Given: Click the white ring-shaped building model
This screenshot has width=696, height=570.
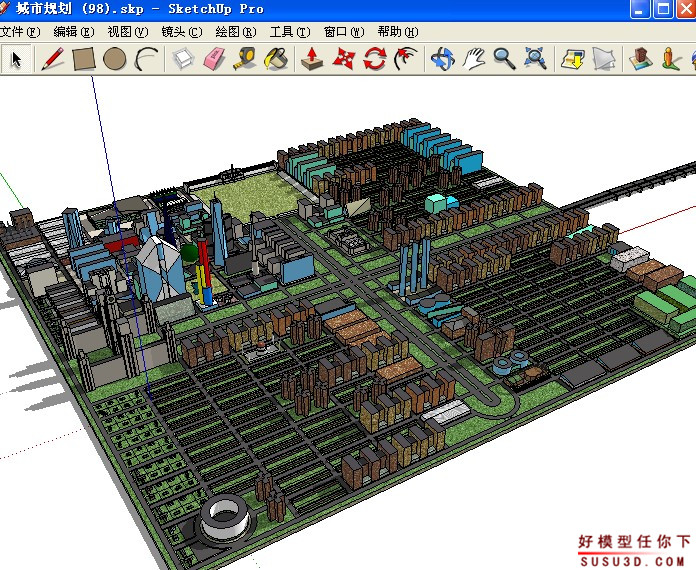Looking at the screenshot, I should point(224,517).
